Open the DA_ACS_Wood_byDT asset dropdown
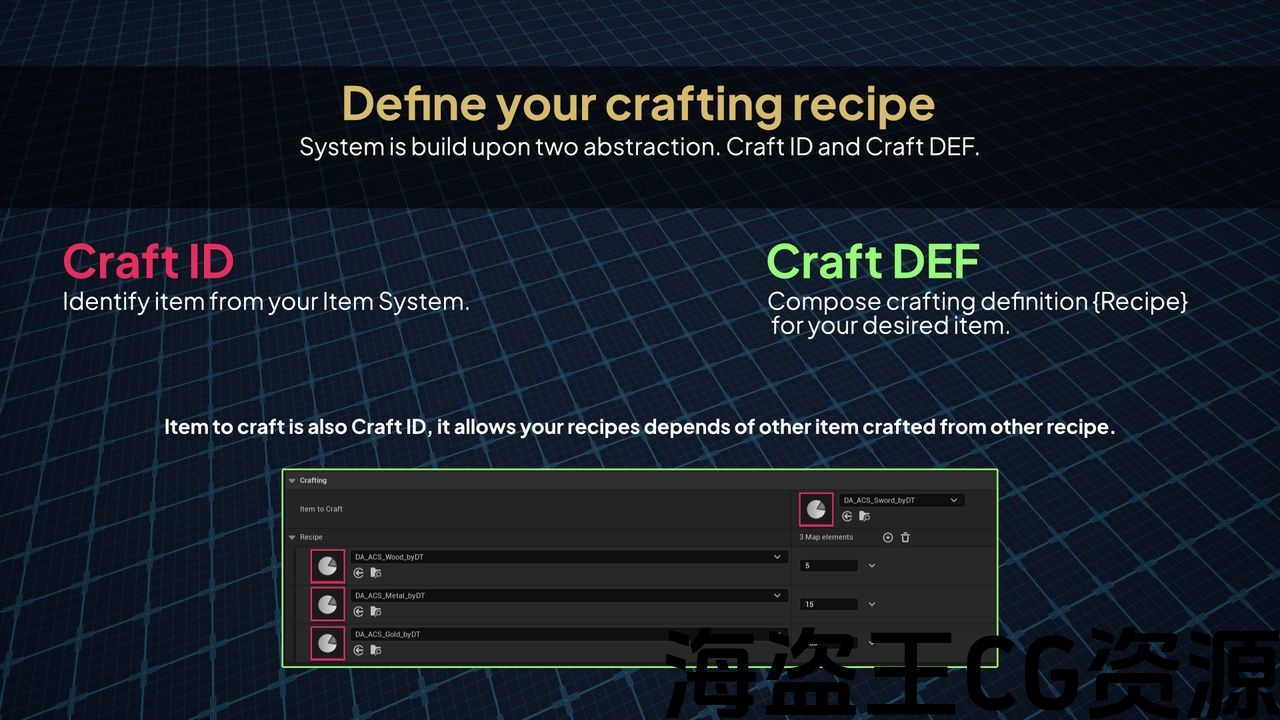Viewport: 1280px width, 720px height. coord(777,557)
